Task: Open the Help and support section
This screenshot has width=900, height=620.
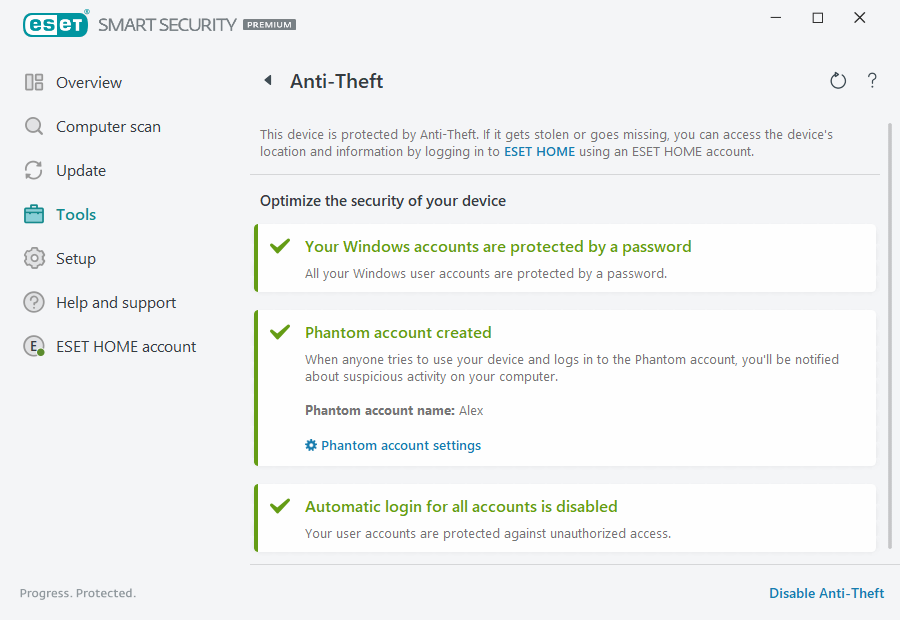Action: click(115, 302)
